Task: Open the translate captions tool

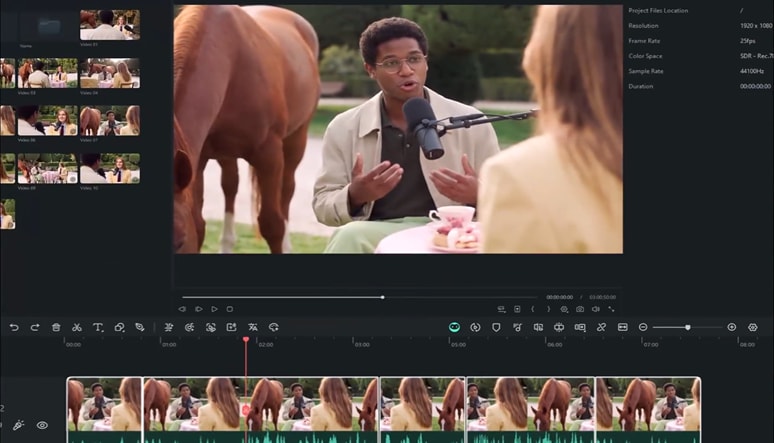Action: pos(253,327)
